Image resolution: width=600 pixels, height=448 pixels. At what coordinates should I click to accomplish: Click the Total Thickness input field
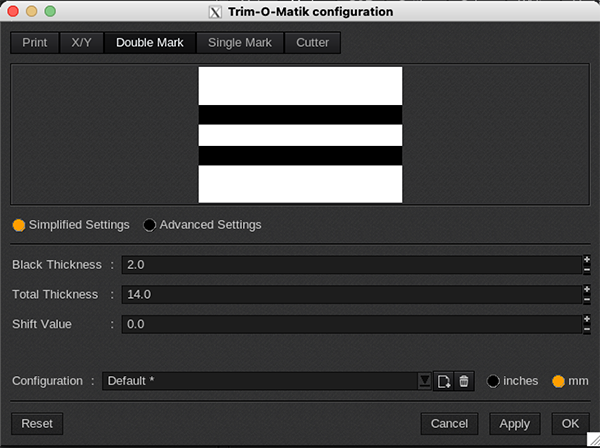[352, 295]
